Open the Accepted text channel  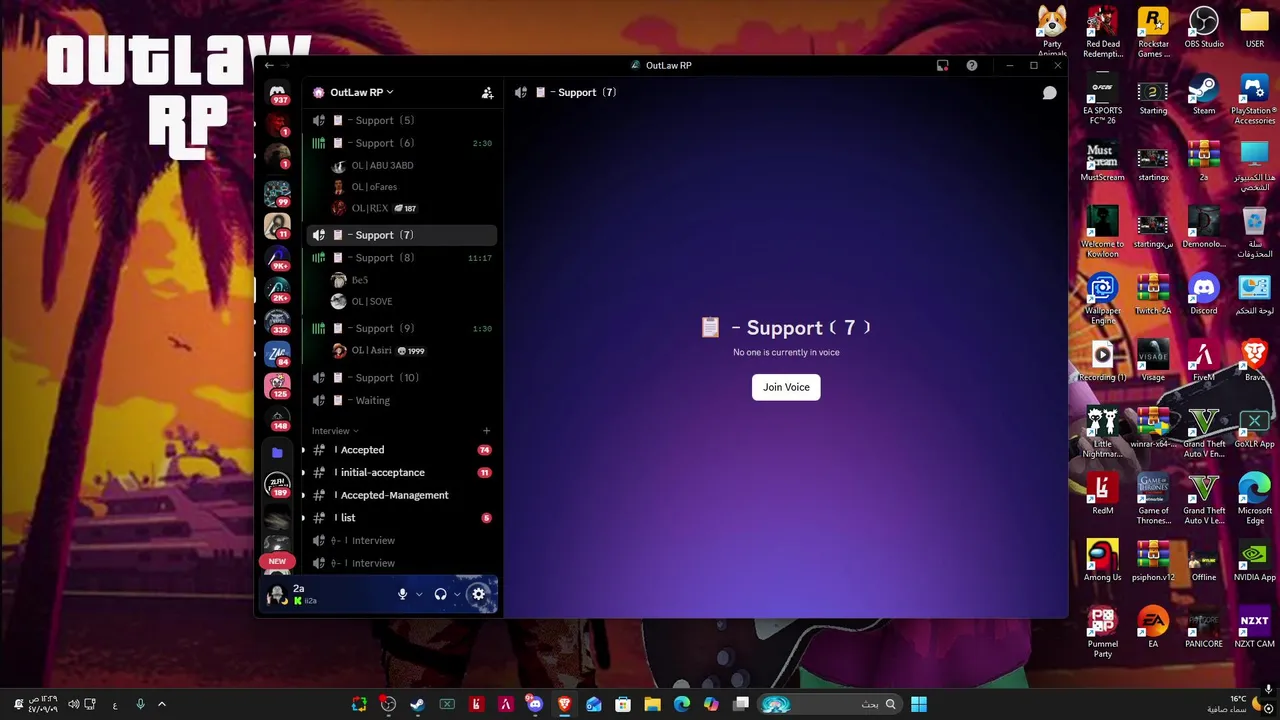click(x=402, y=450)
